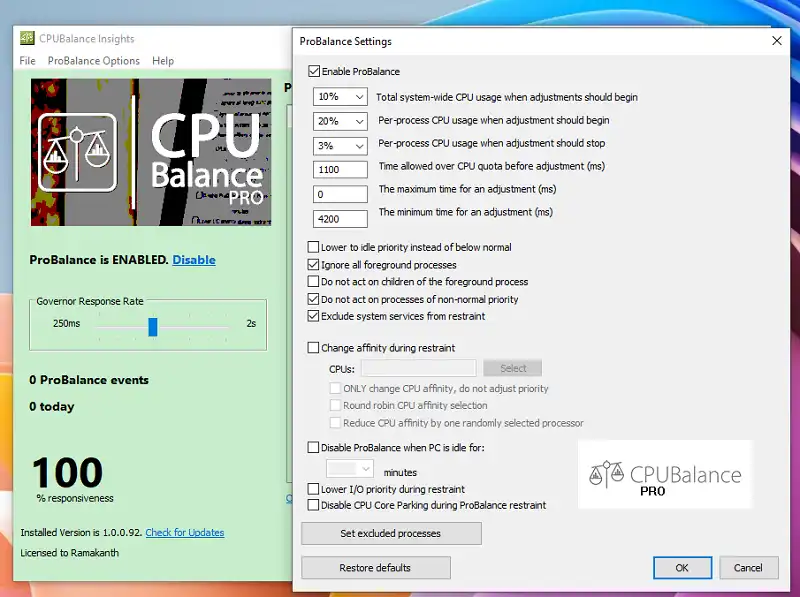The width and height of the screenshot is (800, 597).
Task: Enable Disable CPU Core Parking option
Action: tap(314, 505)
